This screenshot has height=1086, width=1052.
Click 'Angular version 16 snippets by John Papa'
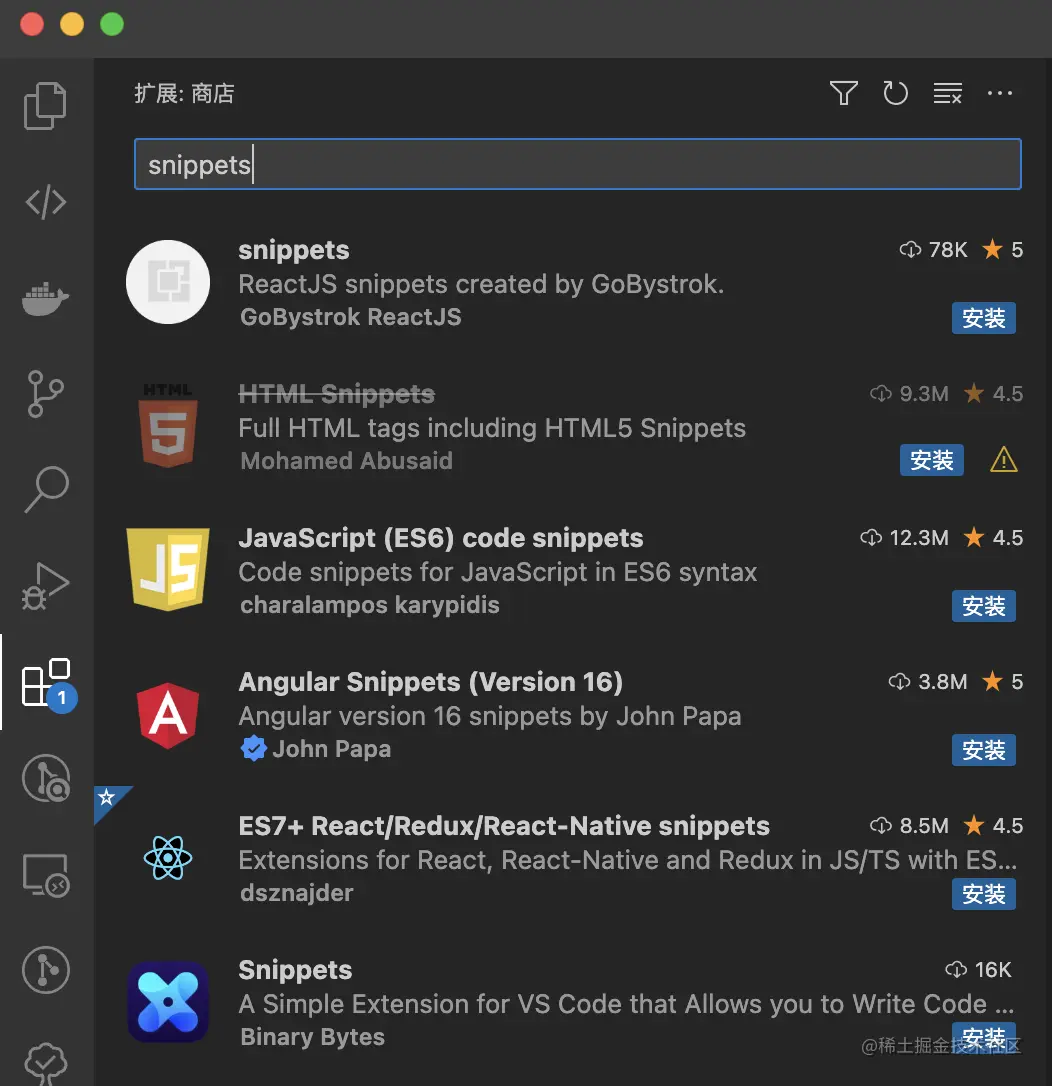[x=490, y=717]
